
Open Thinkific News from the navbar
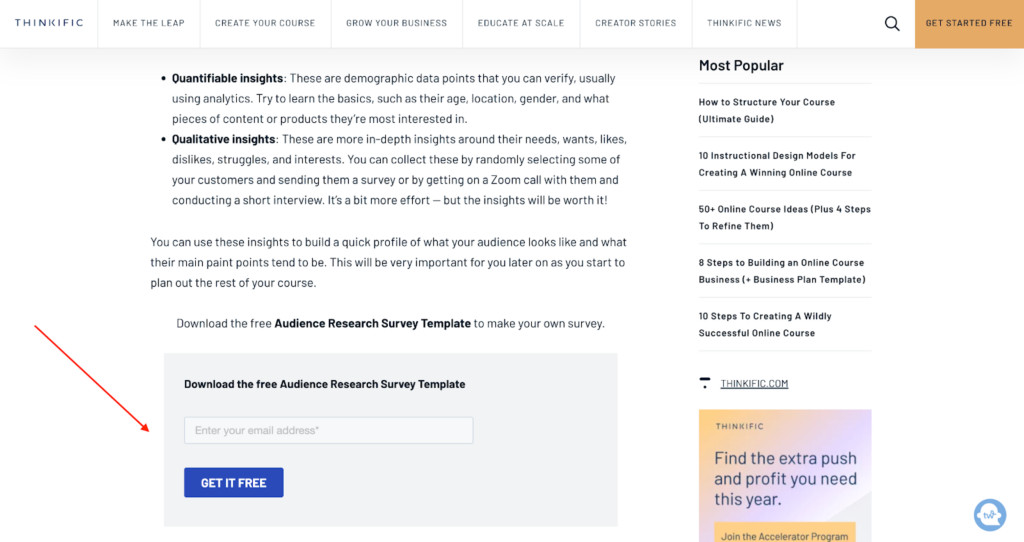(744, 23)
